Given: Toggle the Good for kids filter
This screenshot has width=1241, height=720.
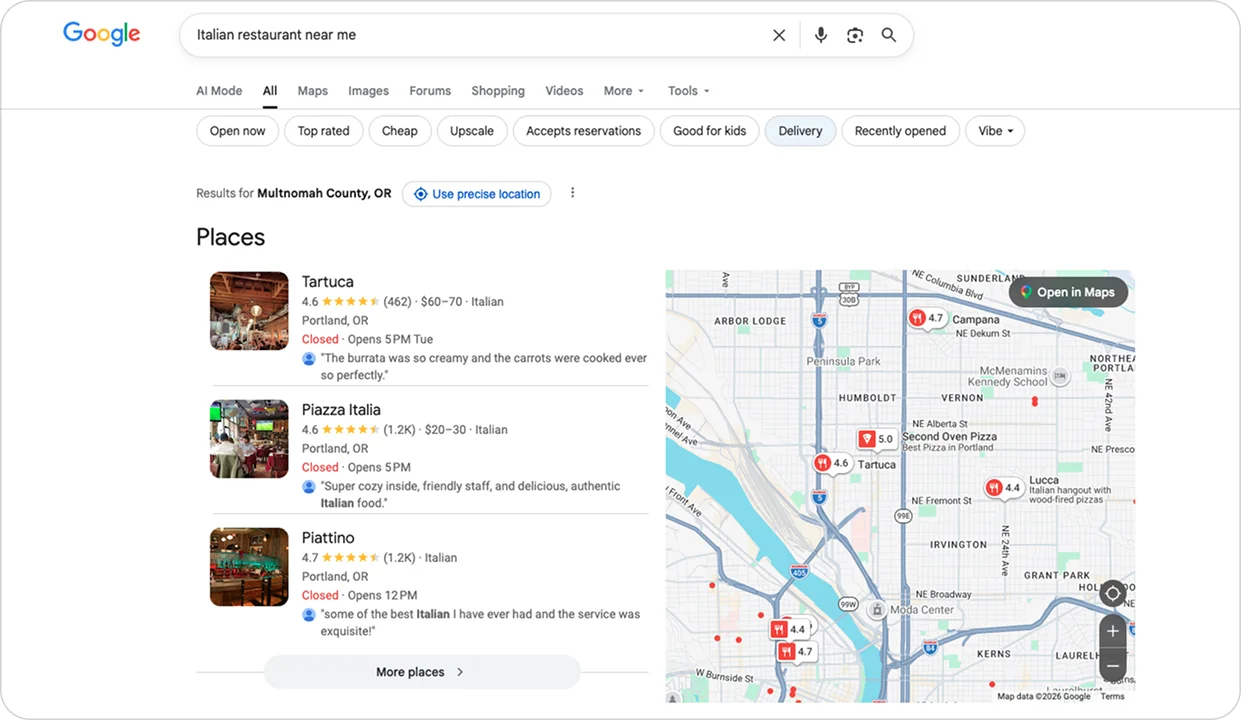Looking at the screenshot, I should [710, 131].
